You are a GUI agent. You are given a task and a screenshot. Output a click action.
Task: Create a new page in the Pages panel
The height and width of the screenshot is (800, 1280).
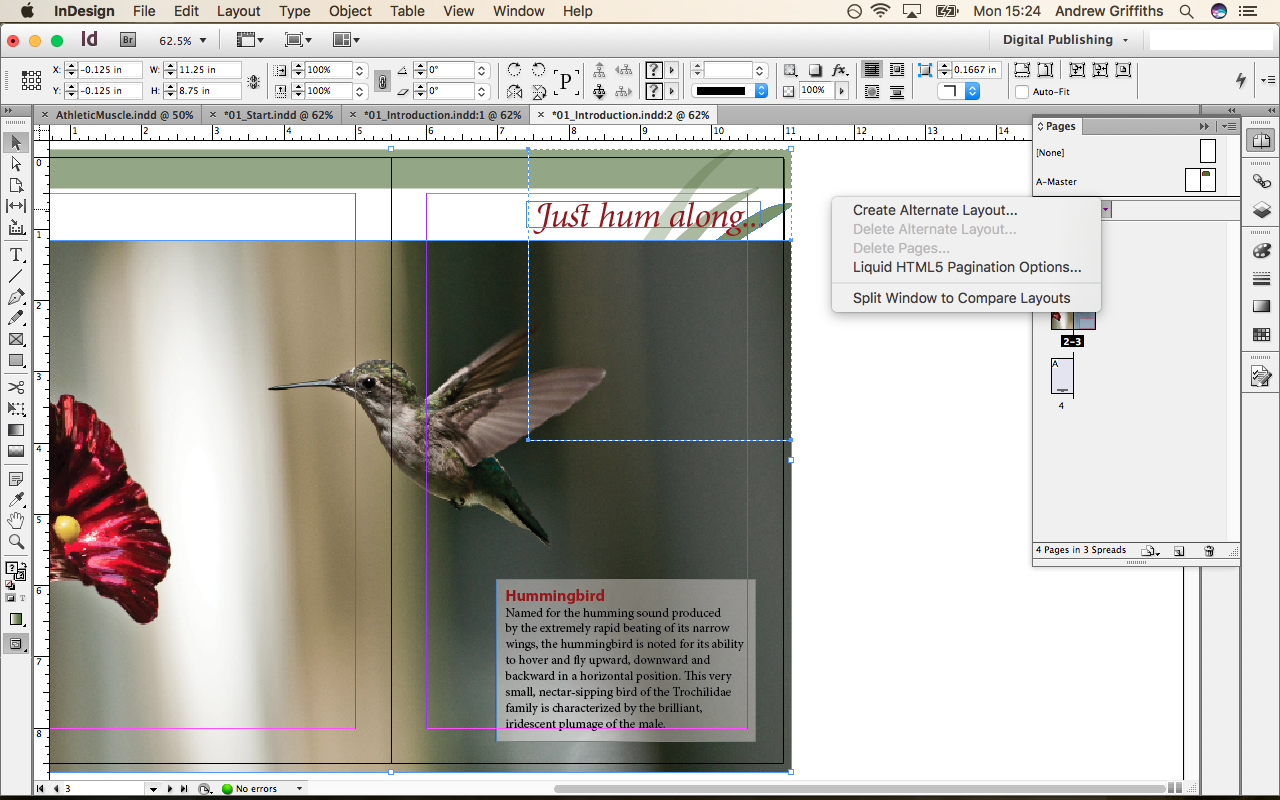point(1180,550)
